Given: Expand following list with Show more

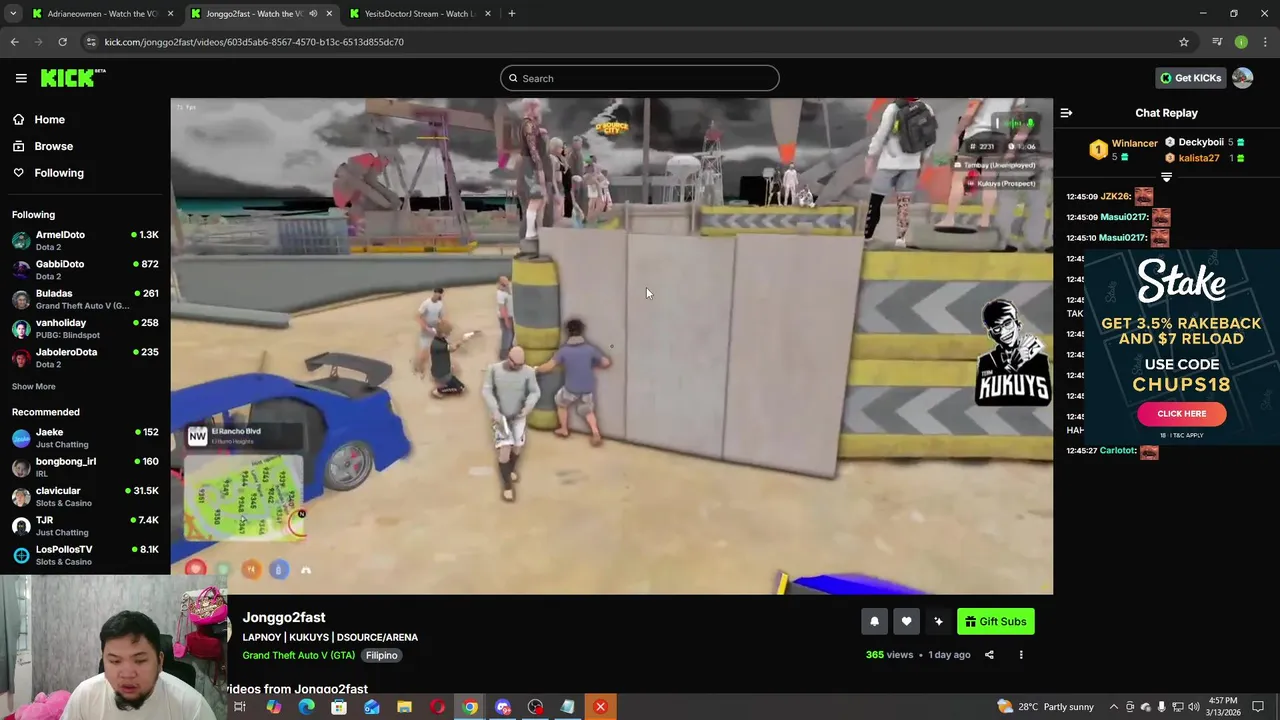Looking at the screenshot, I should (34, 386).
